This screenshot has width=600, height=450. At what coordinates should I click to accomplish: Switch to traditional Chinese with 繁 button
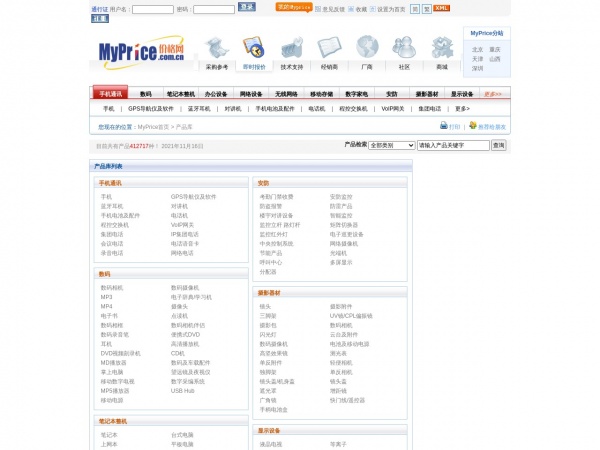(426, 8)
